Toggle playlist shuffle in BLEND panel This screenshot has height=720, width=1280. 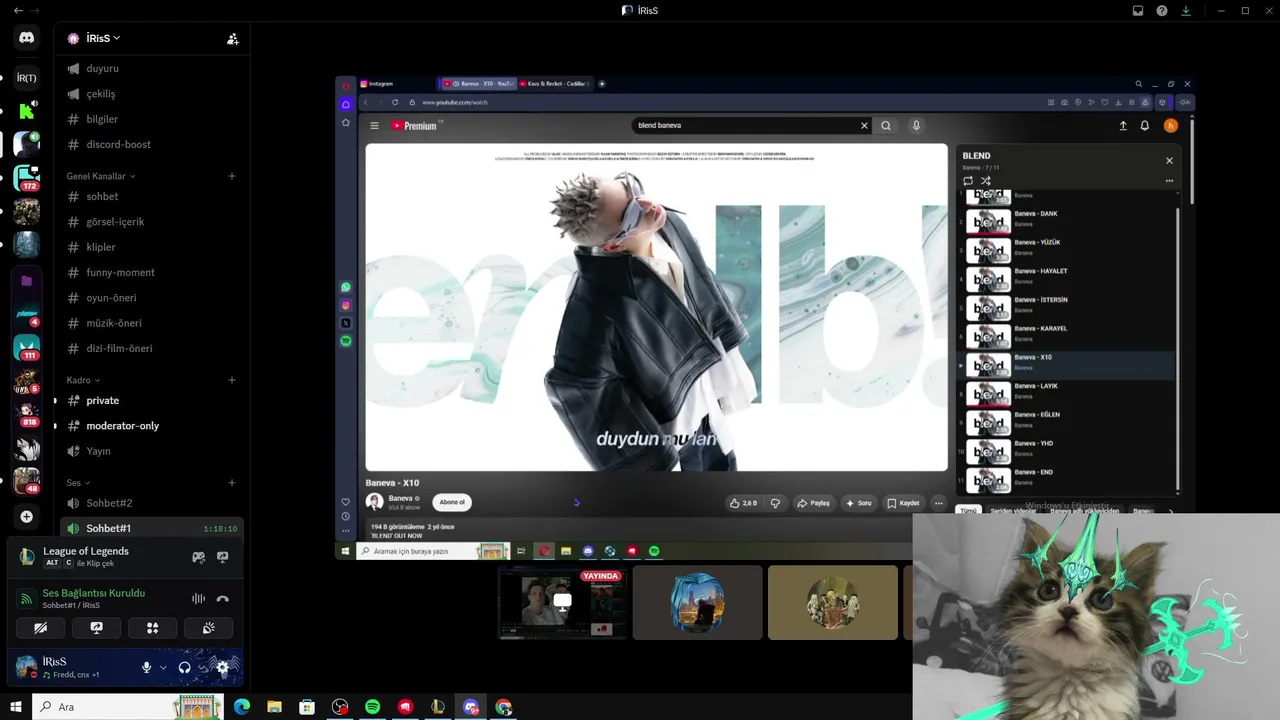click(x=986, y=181)
